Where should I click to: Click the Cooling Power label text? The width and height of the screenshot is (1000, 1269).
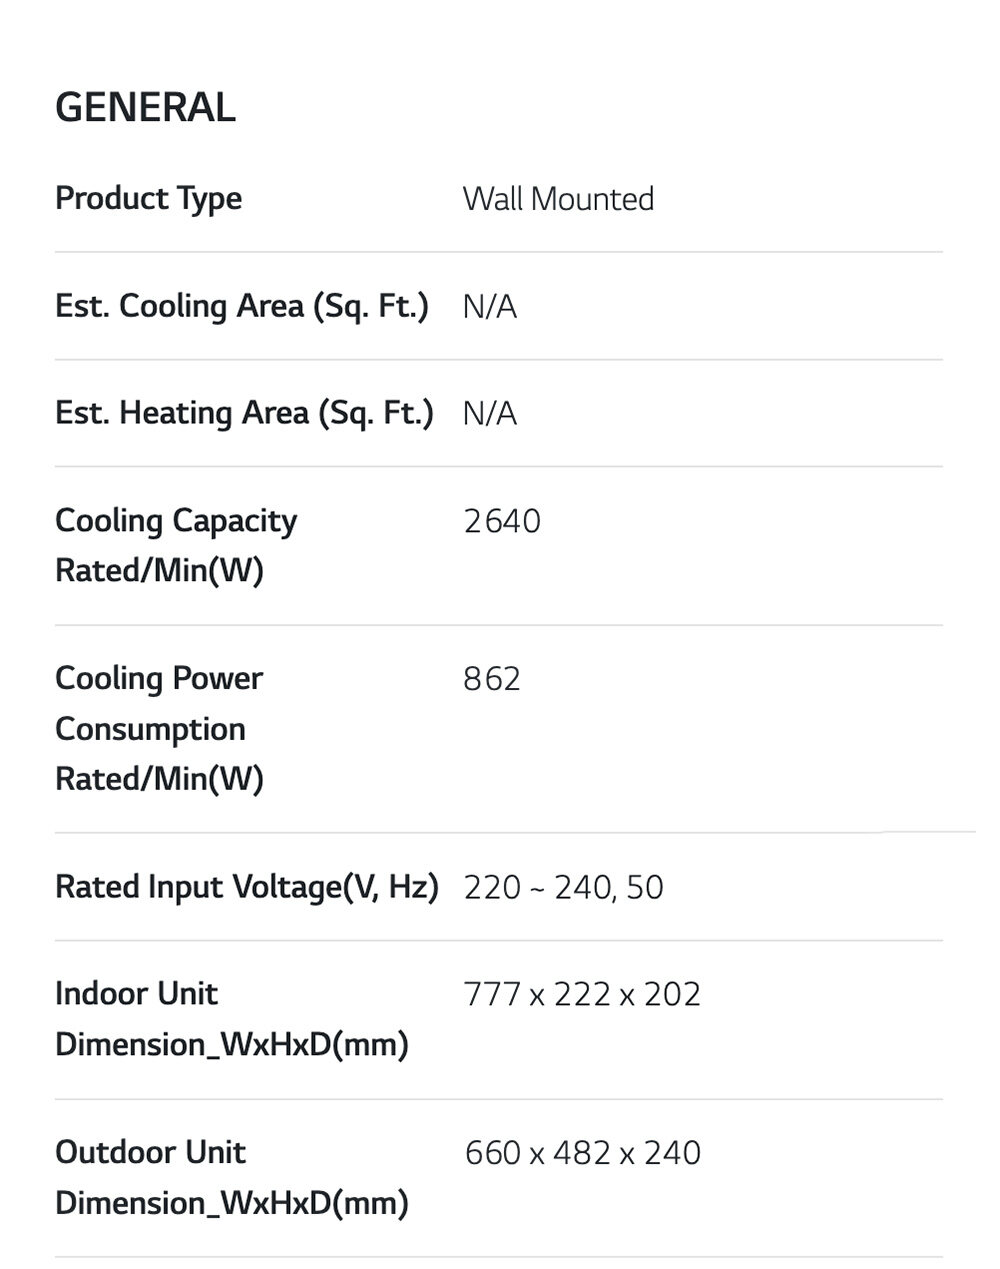tap(159, 679)
